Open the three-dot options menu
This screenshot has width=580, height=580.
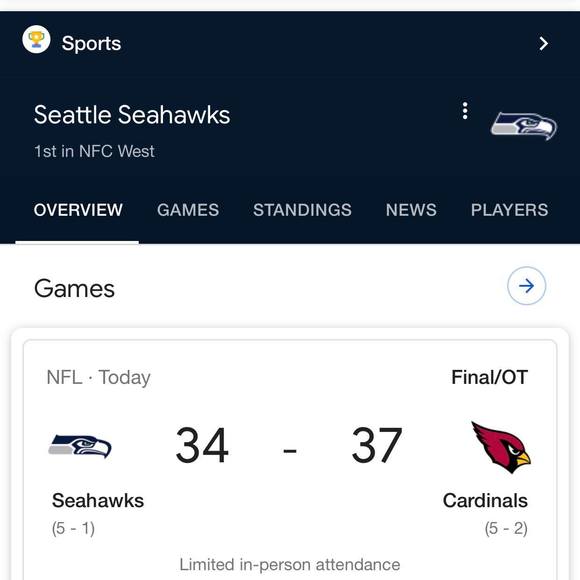pos(465,111)
